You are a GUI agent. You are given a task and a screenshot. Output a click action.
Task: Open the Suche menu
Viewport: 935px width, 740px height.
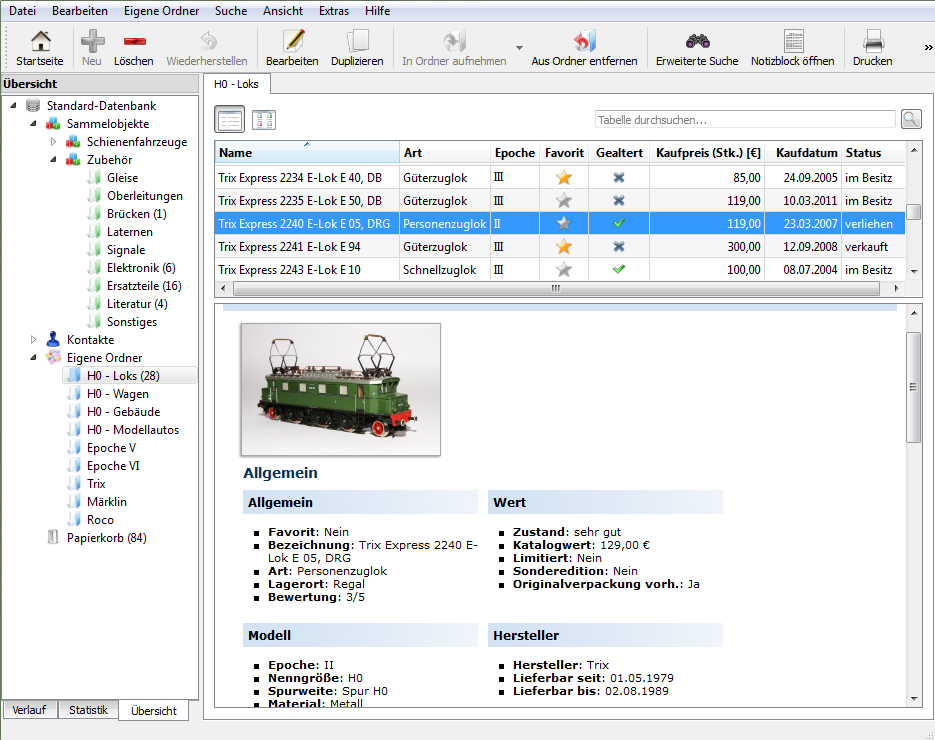click(x=231, y=11)
